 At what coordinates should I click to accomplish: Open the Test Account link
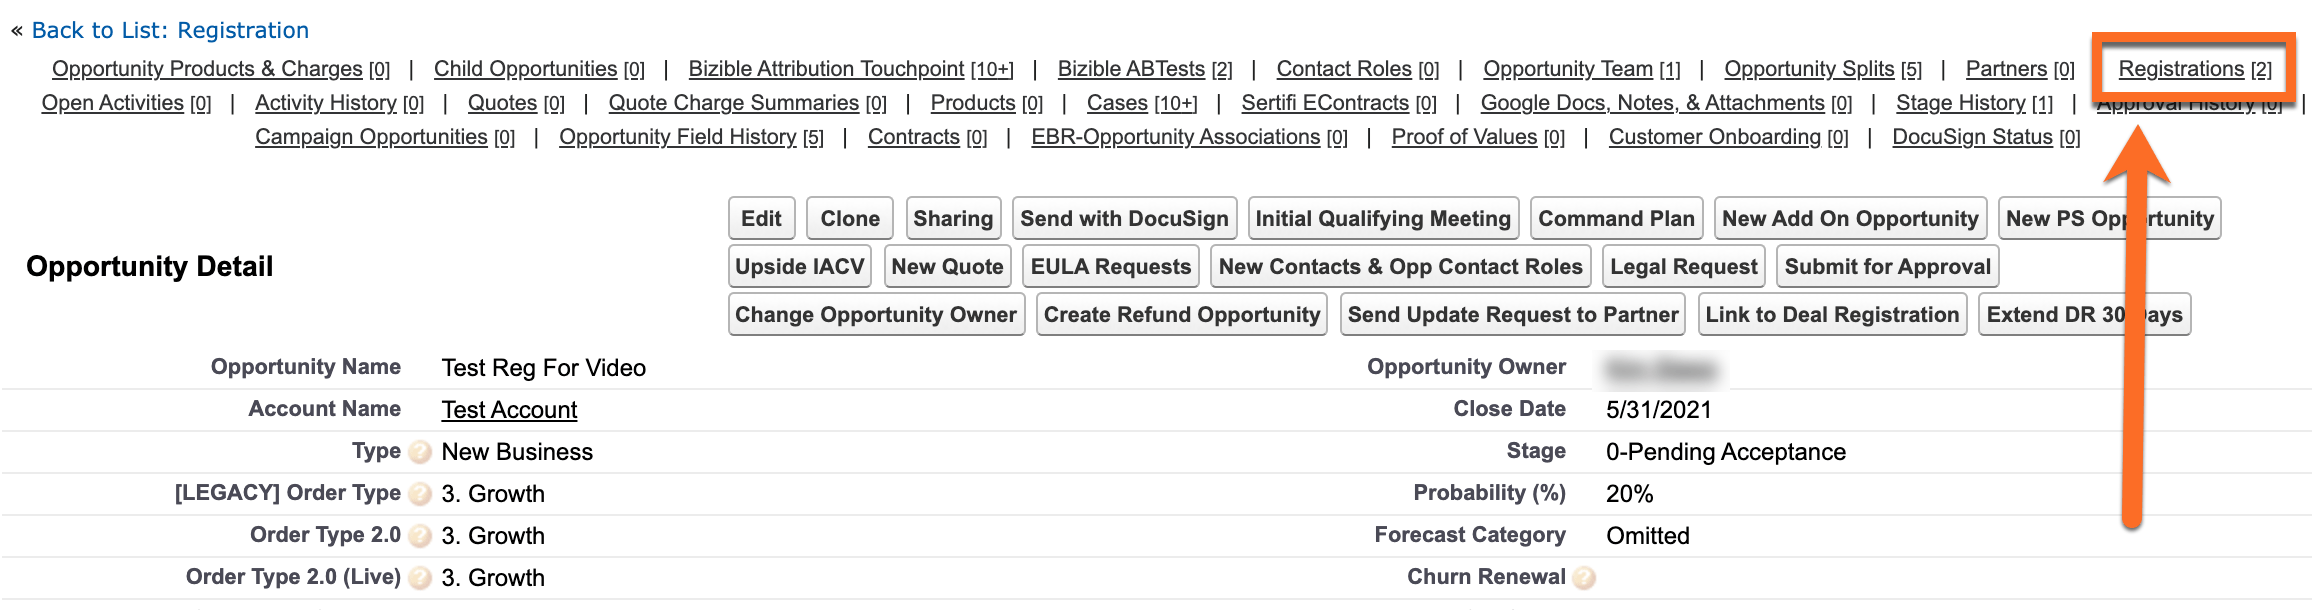click(x=509, y=410)
